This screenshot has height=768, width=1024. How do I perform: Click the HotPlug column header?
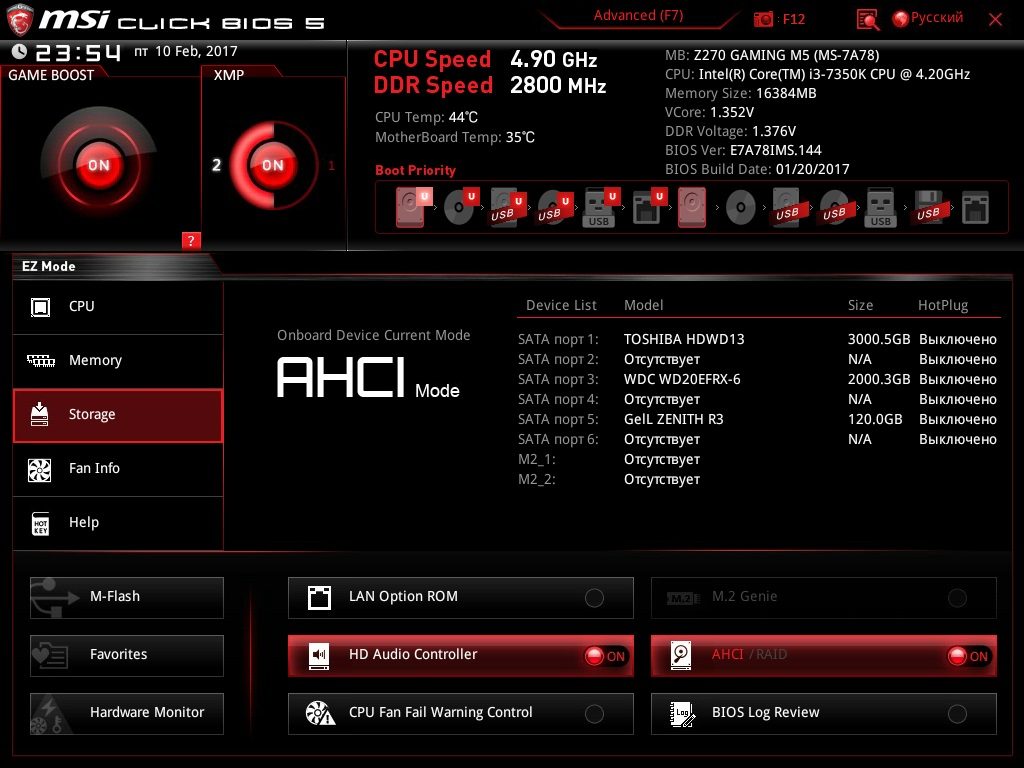click(942, 305)
